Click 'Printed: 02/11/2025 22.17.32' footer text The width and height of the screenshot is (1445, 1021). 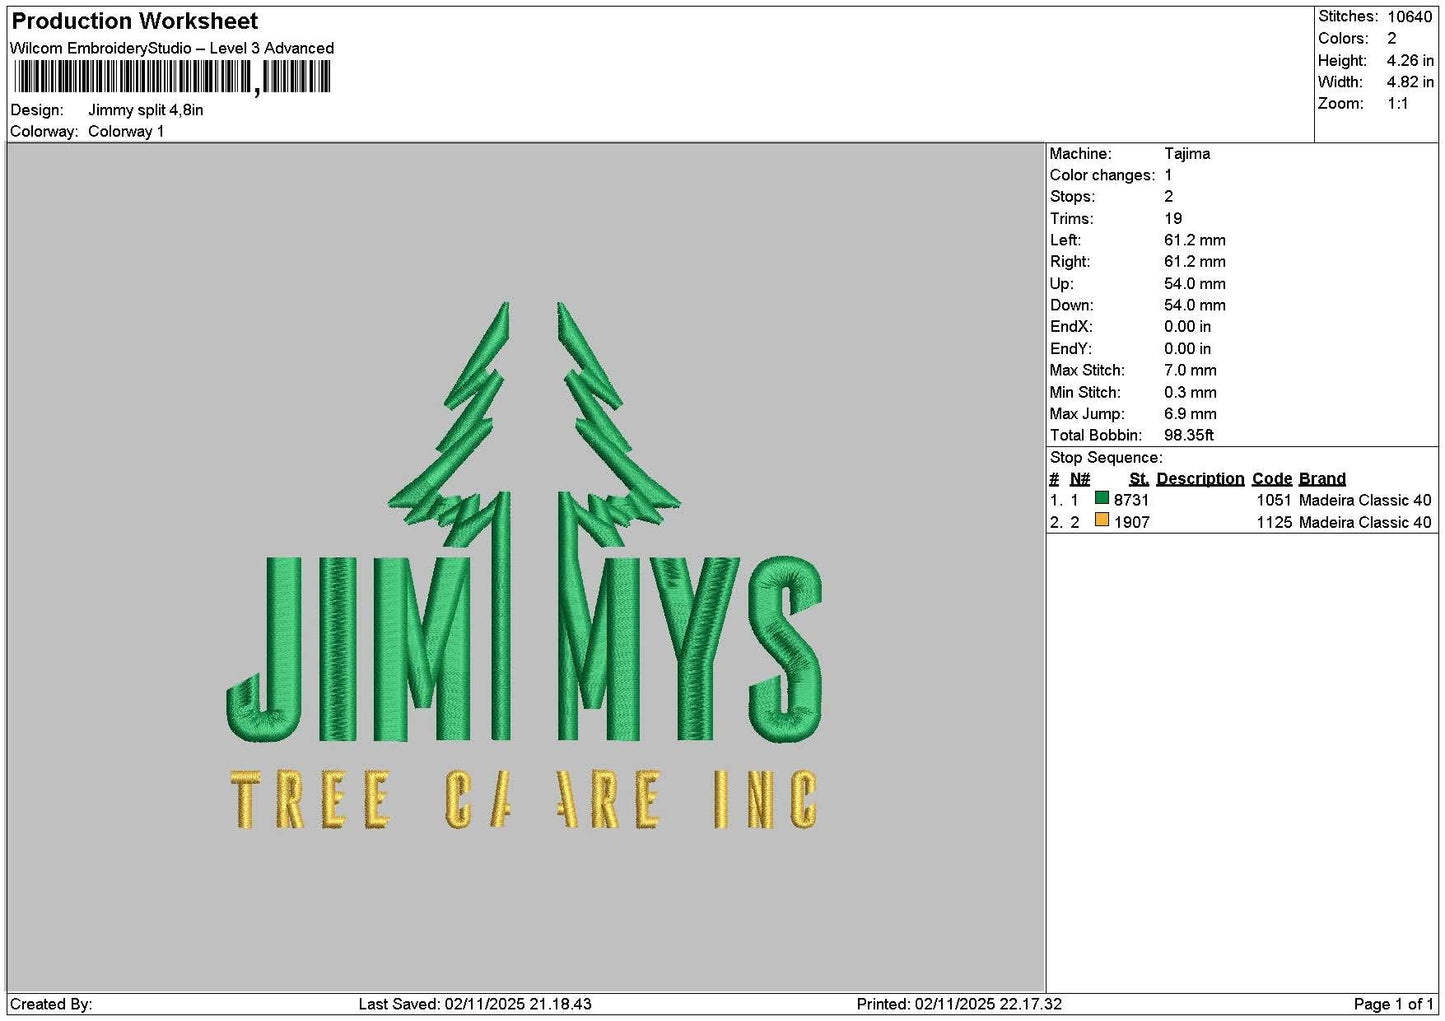959,1004
